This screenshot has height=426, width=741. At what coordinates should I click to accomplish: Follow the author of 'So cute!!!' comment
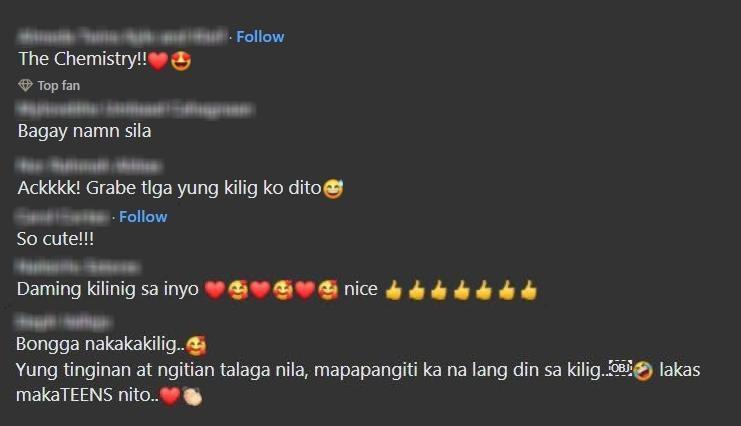[143, 217]
